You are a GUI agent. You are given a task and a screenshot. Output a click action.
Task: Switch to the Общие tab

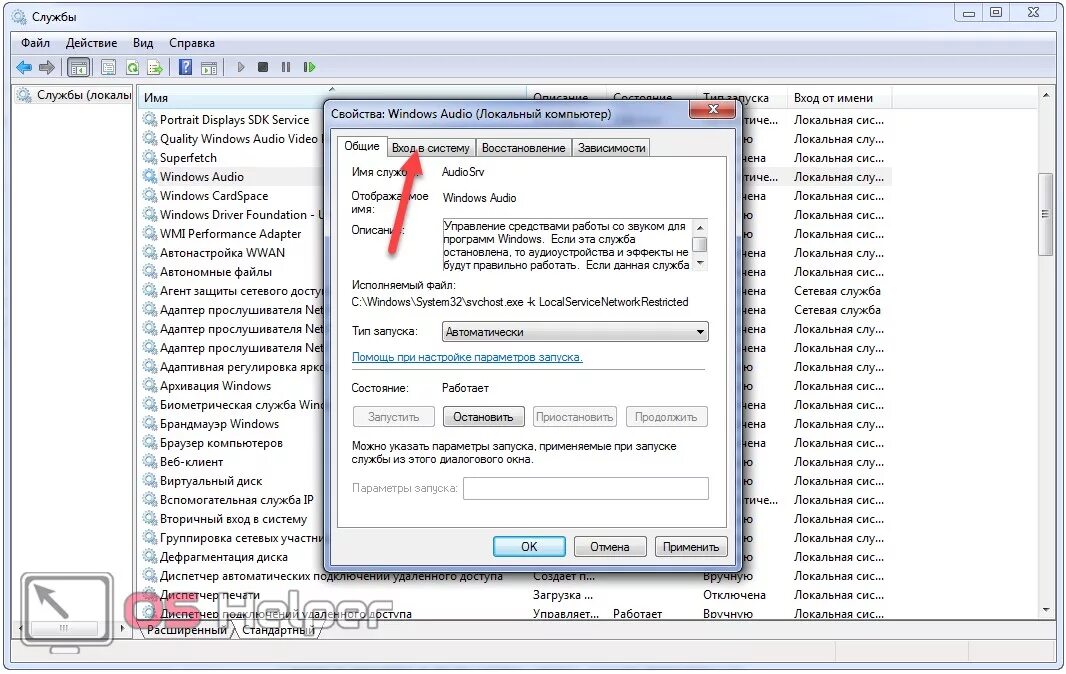362,146
